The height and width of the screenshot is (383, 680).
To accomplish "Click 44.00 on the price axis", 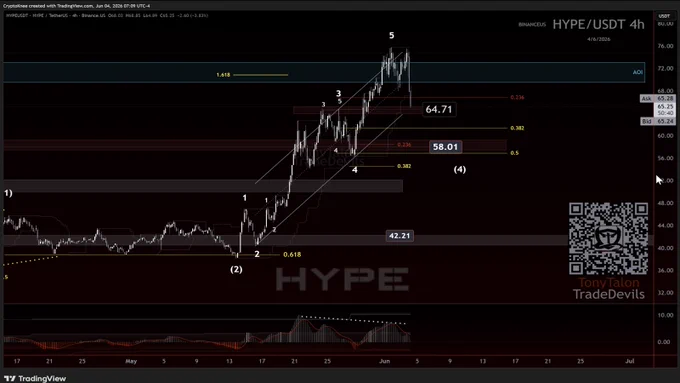I will (665, 226).
